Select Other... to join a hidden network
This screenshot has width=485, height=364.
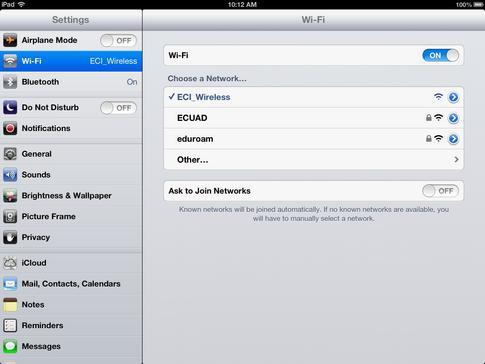pos(313,160)
